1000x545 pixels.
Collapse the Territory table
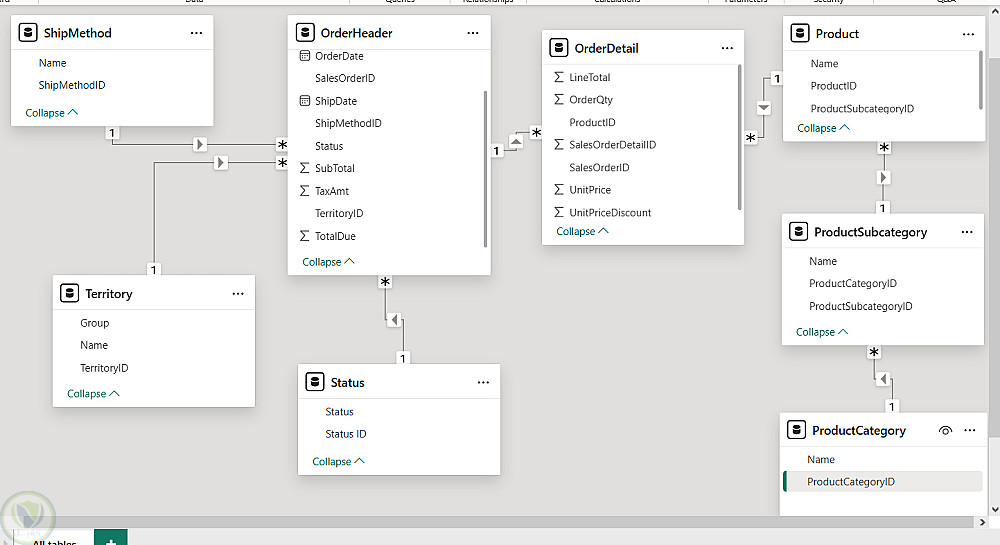click(93, 394)
